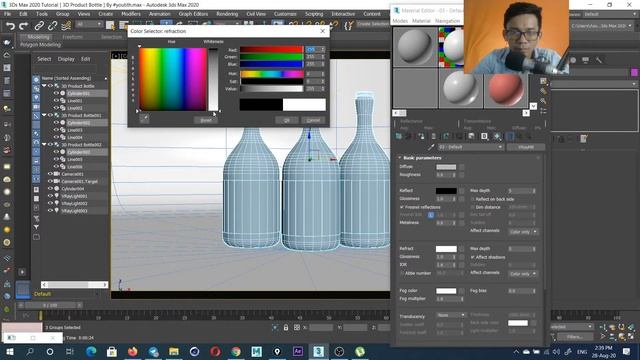The height and width of the screenshot is (360, 640).
Task: Collapse the 3D Product Bottle group
Action: [44, 86]
